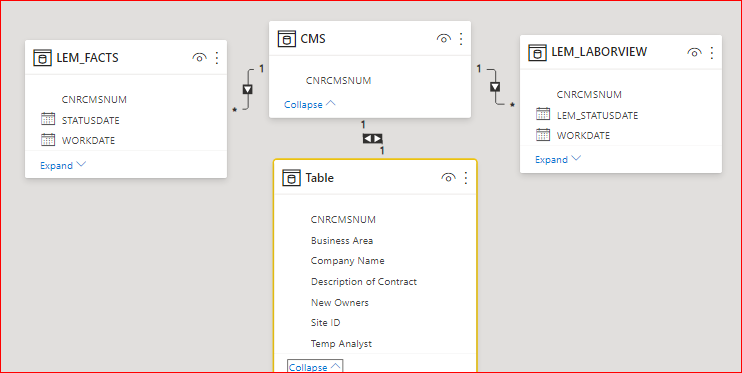The height and width of the screenshot is (373, 742).
Task: Select the LEM_FACTS table title
Action: coord(88,58)
